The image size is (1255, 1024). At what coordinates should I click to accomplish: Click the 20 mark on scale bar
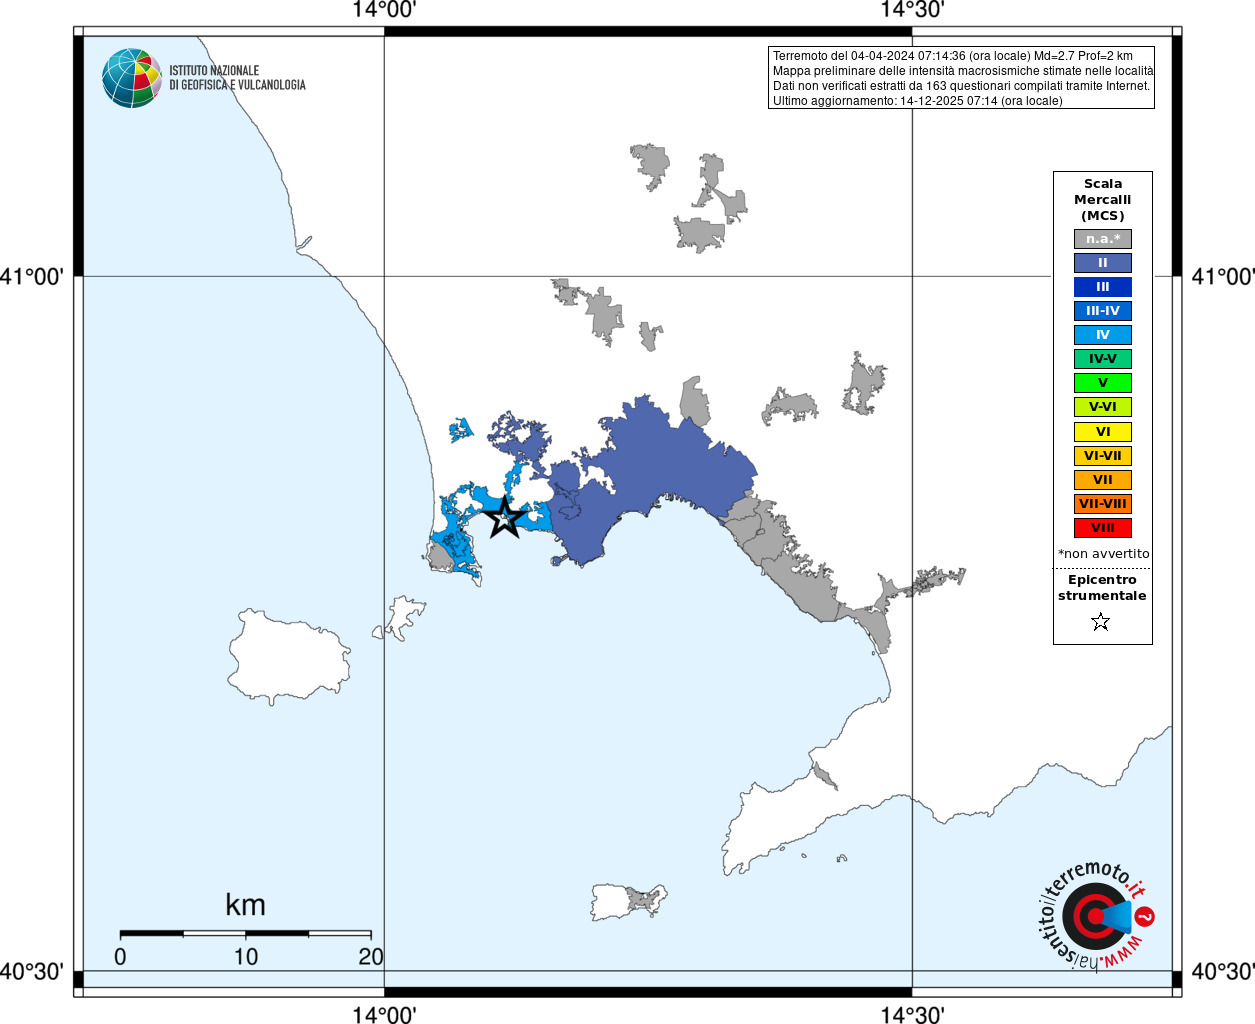(371, 957)
